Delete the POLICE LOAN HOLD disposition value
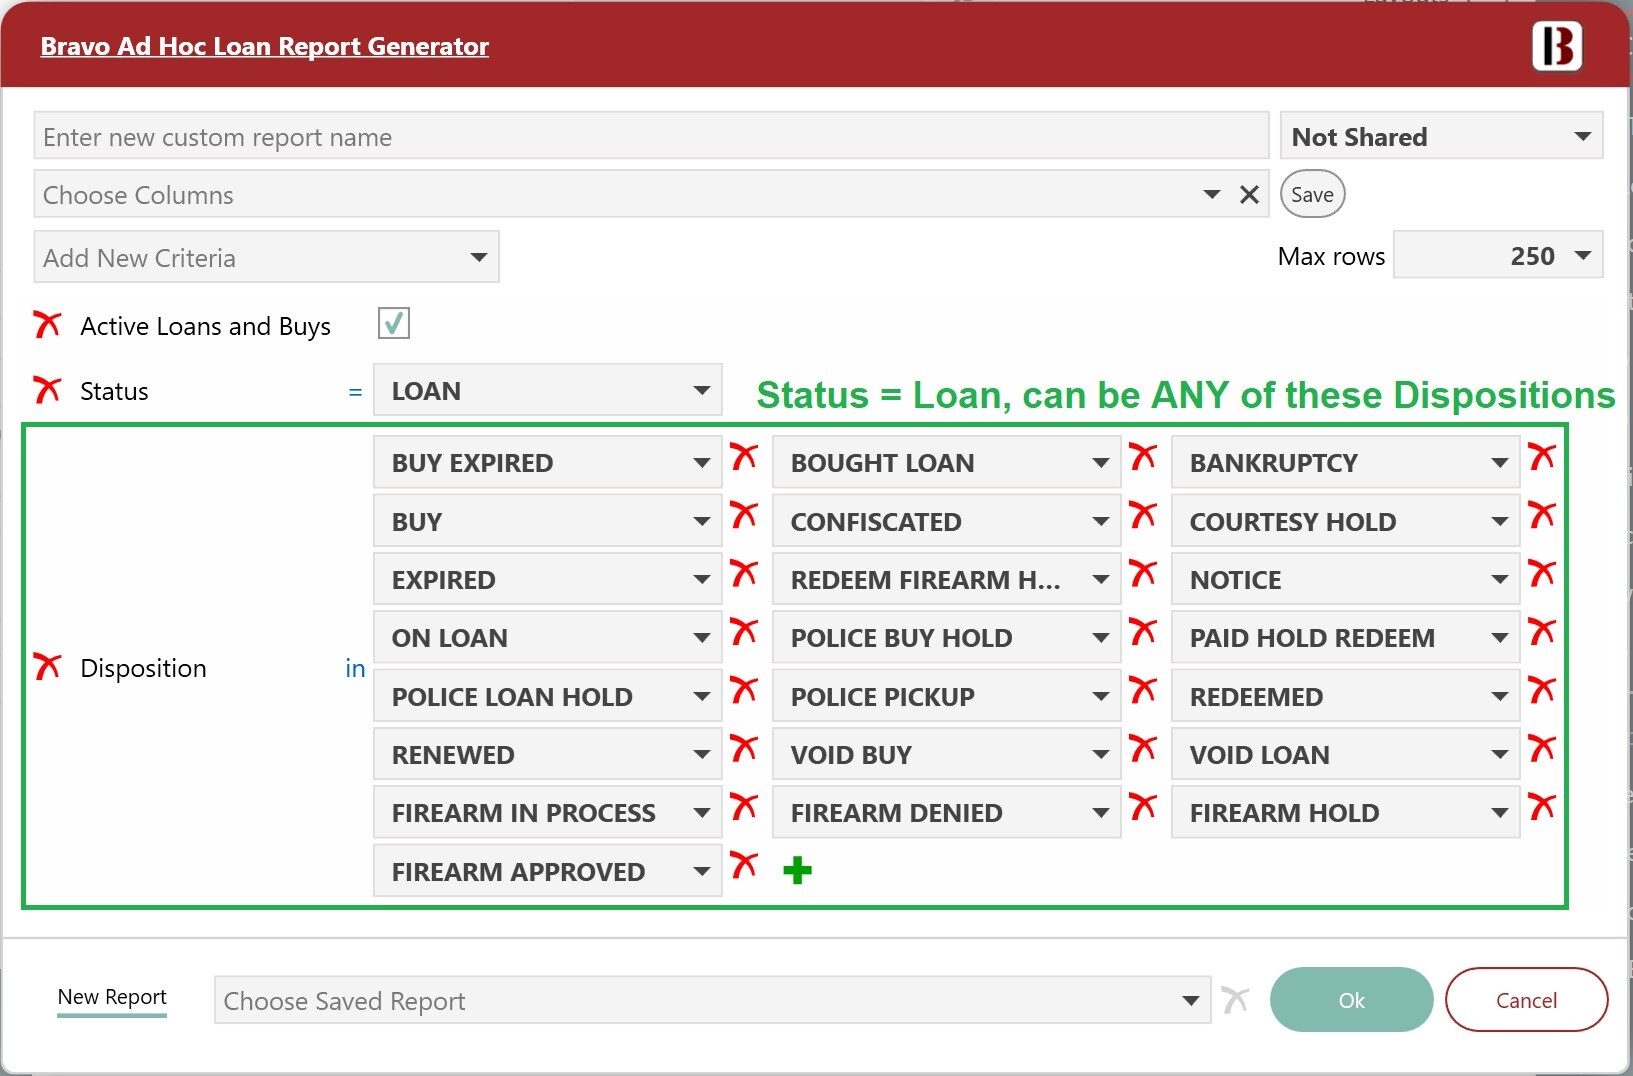The height and width of the screenshot is (1076, 1633). (744, 691)
